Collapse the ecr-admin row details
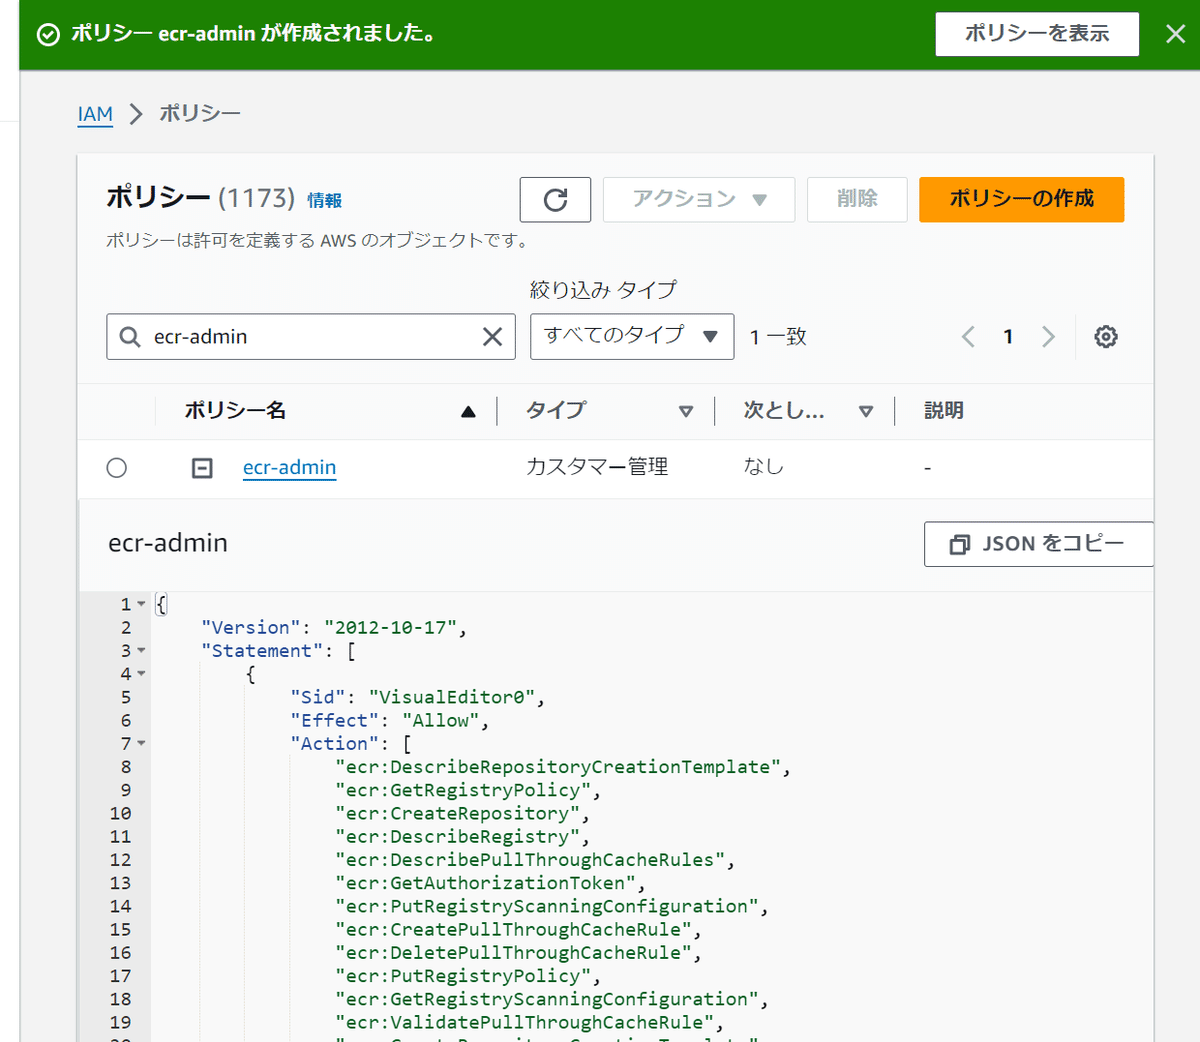The height and width of the screenshot is (1042, 1200). pos(202,468)
